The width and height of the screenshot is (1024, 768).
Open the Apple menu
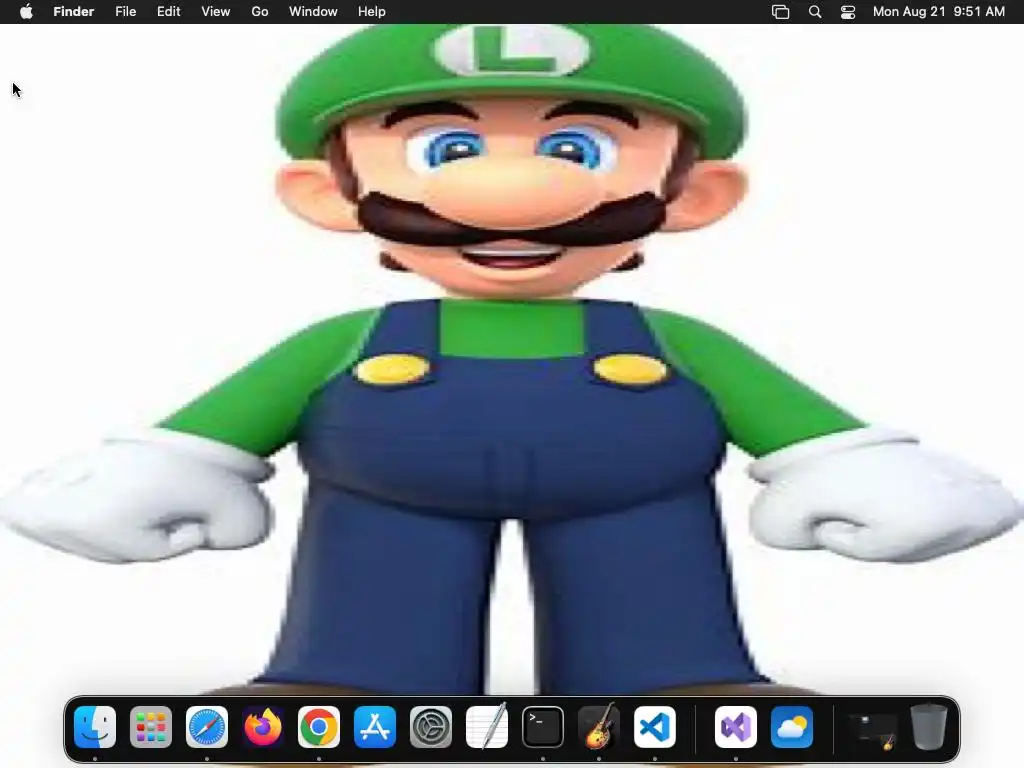pyautogui.click(x=26, y=12)
